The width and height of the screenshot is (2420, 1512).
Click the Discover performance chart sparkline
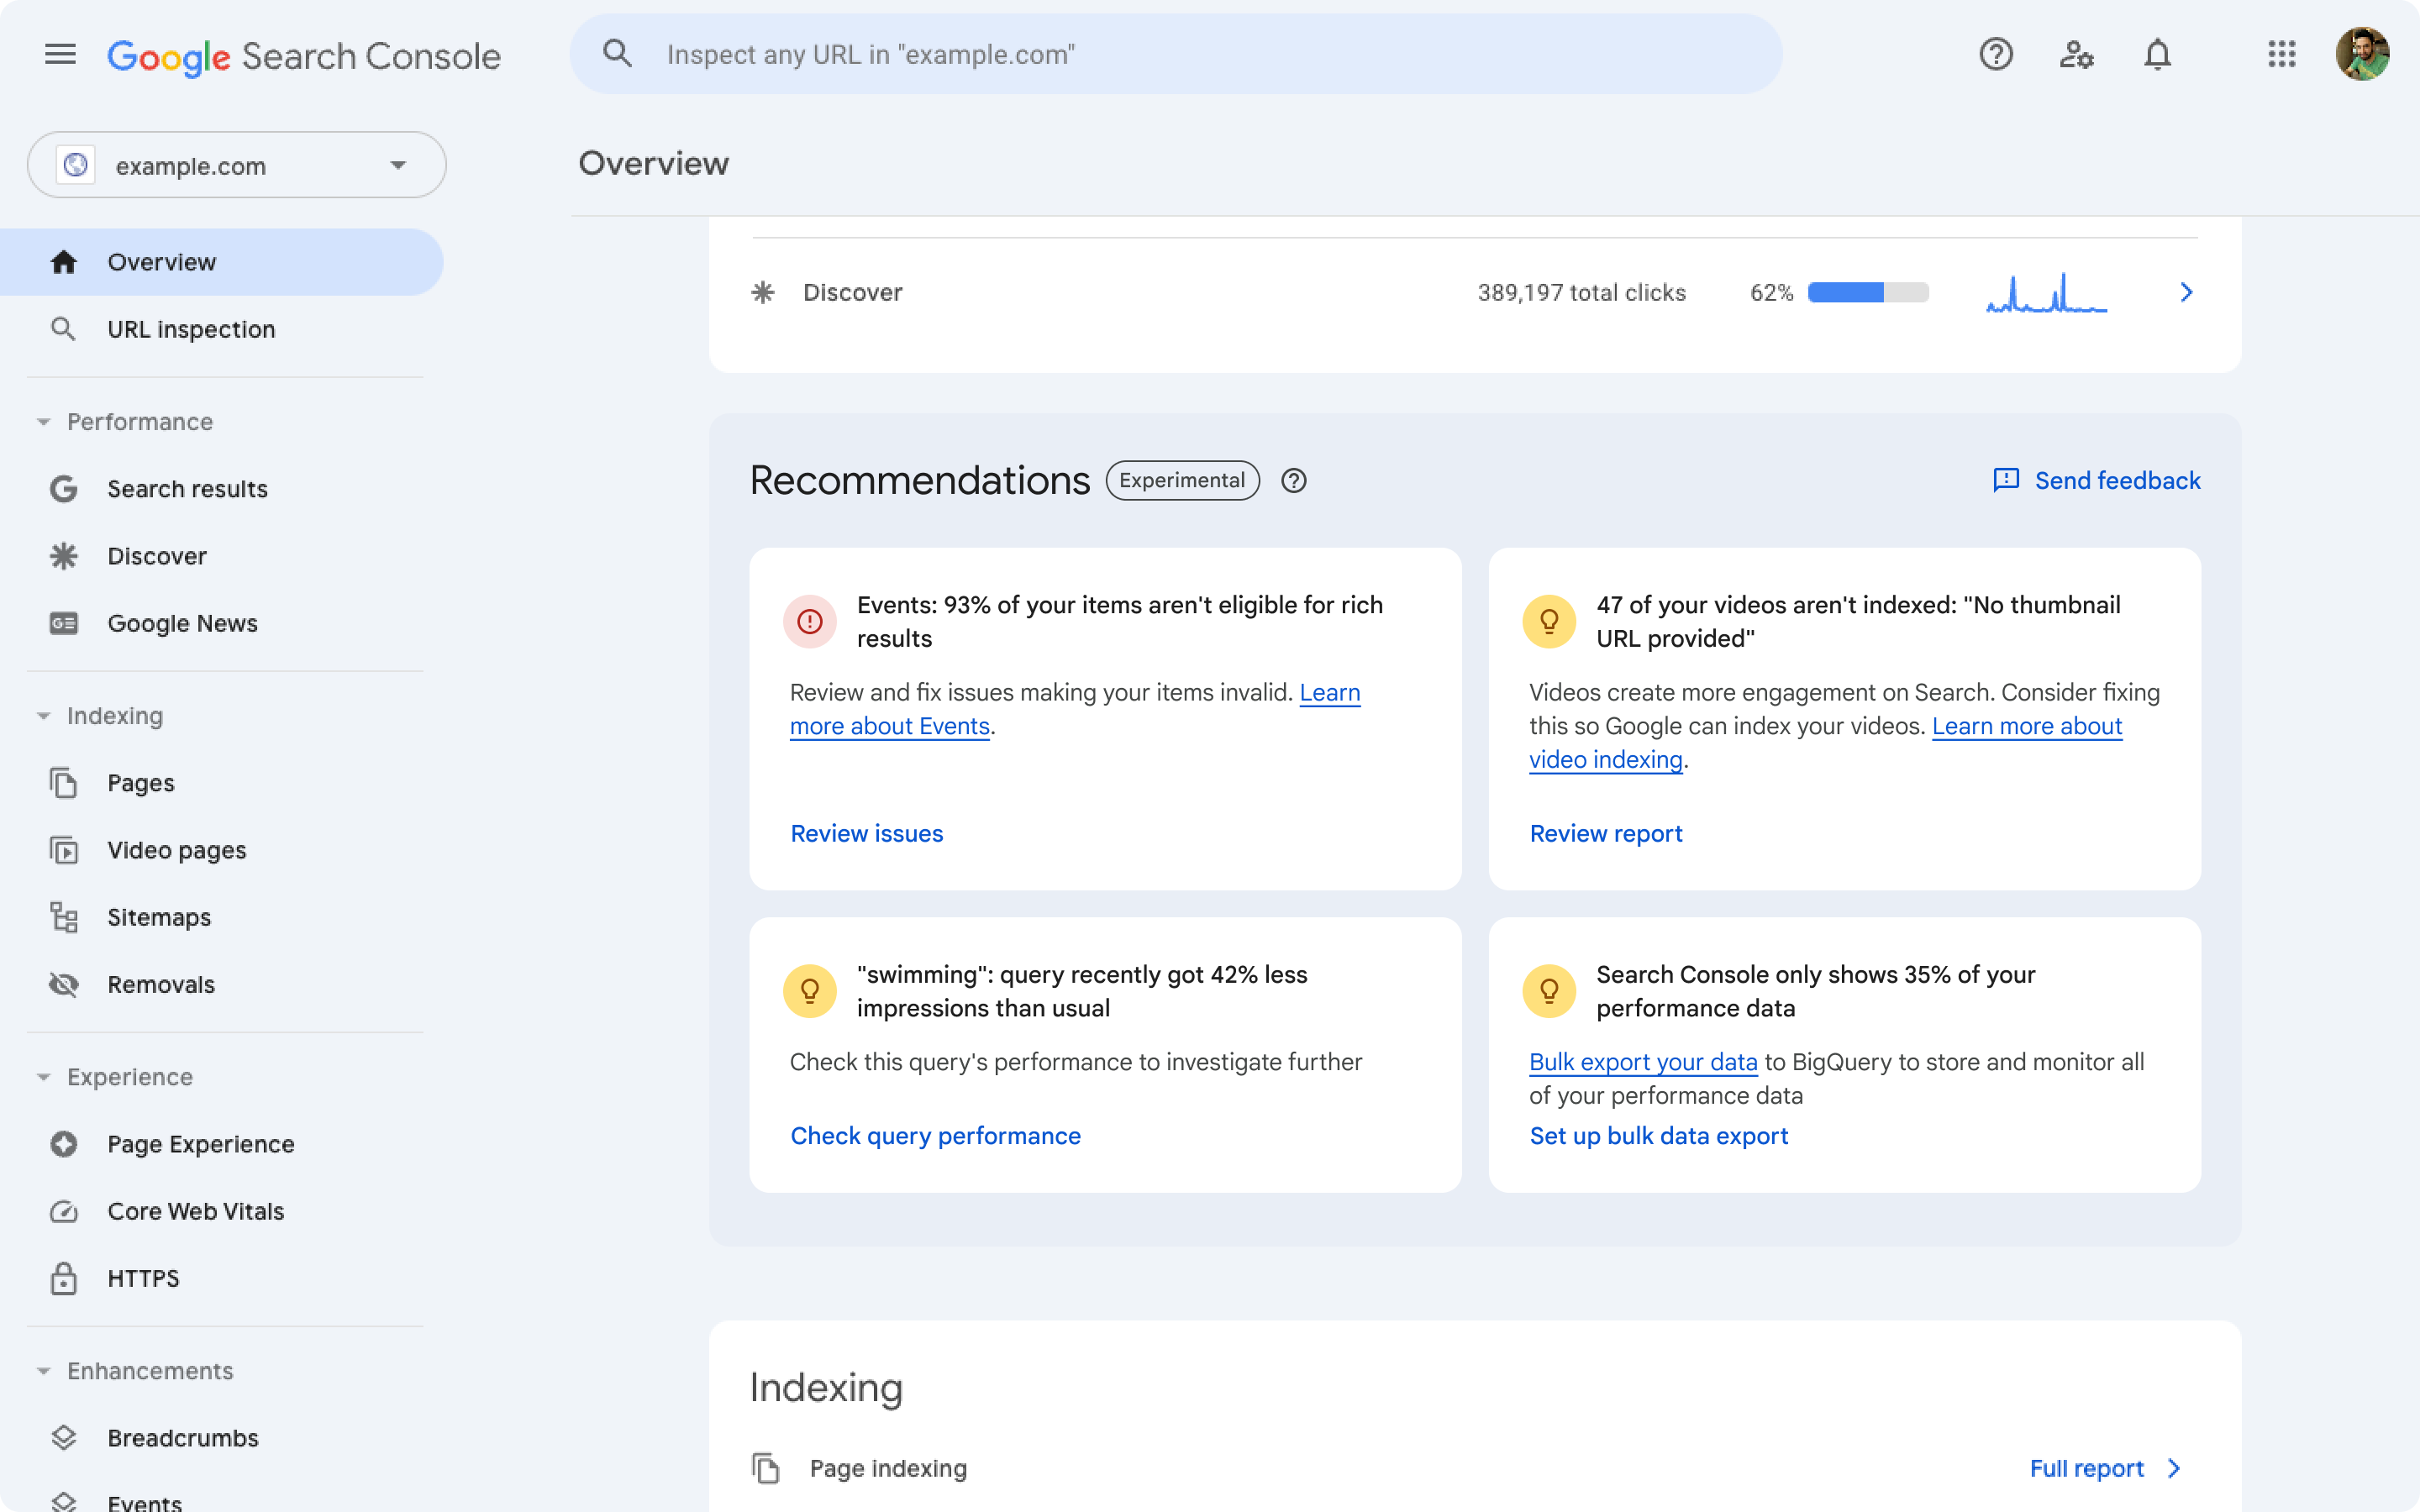click(x=2047, y=292)
